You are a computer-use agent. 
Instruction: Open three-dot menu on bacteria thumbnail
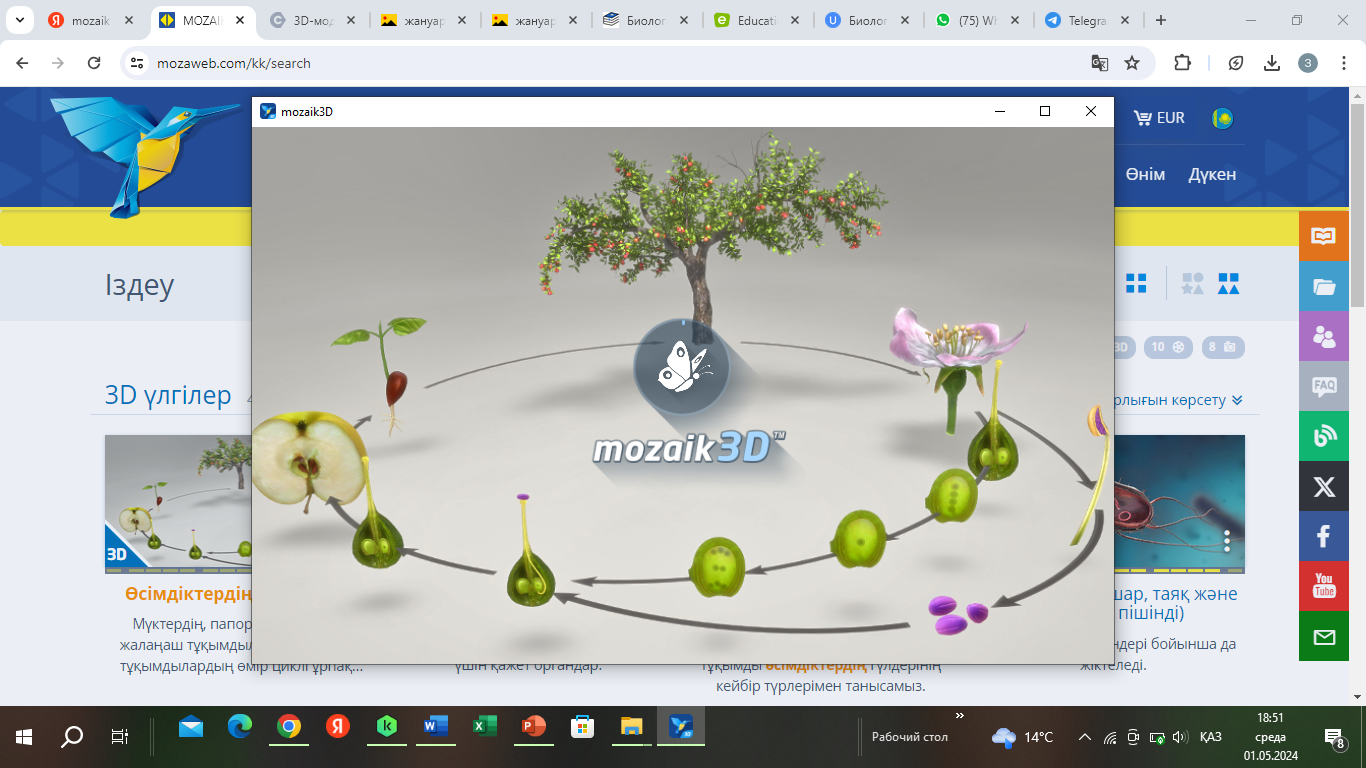click(1227, 541)
